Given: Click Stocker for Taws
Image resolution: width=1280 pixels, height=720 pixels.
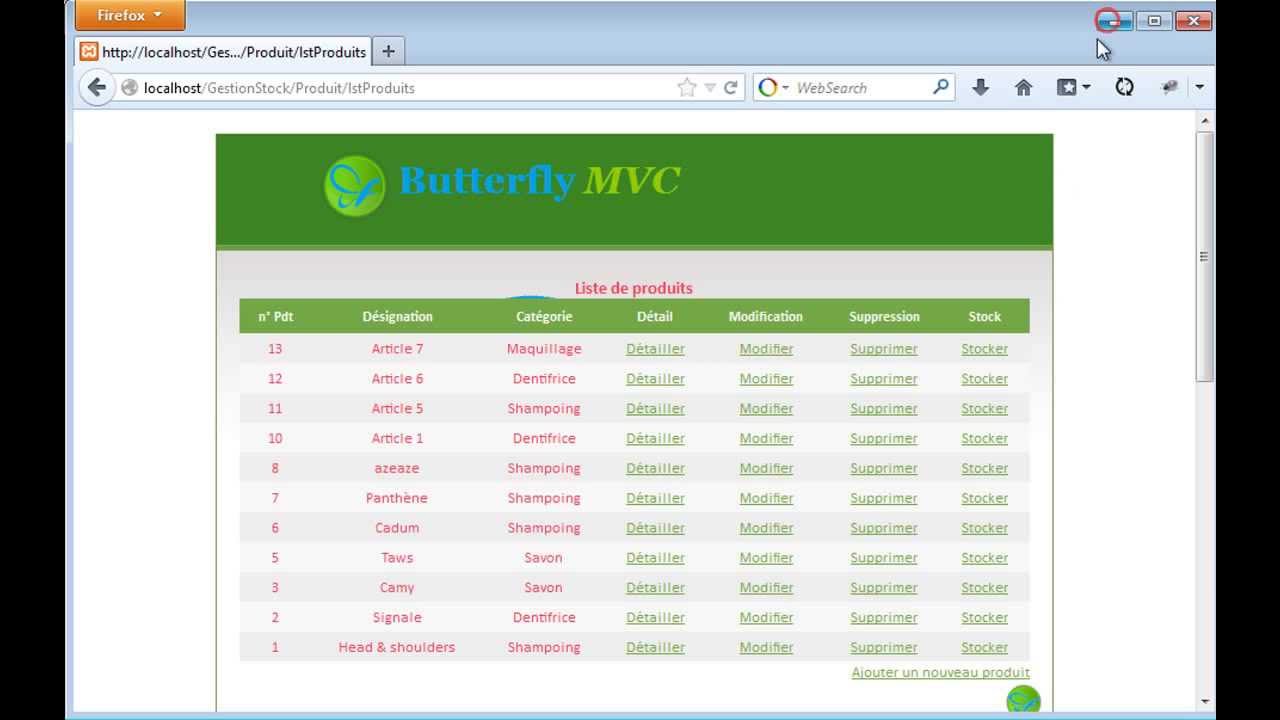Looking at the screenshot, I should point(984,558).
